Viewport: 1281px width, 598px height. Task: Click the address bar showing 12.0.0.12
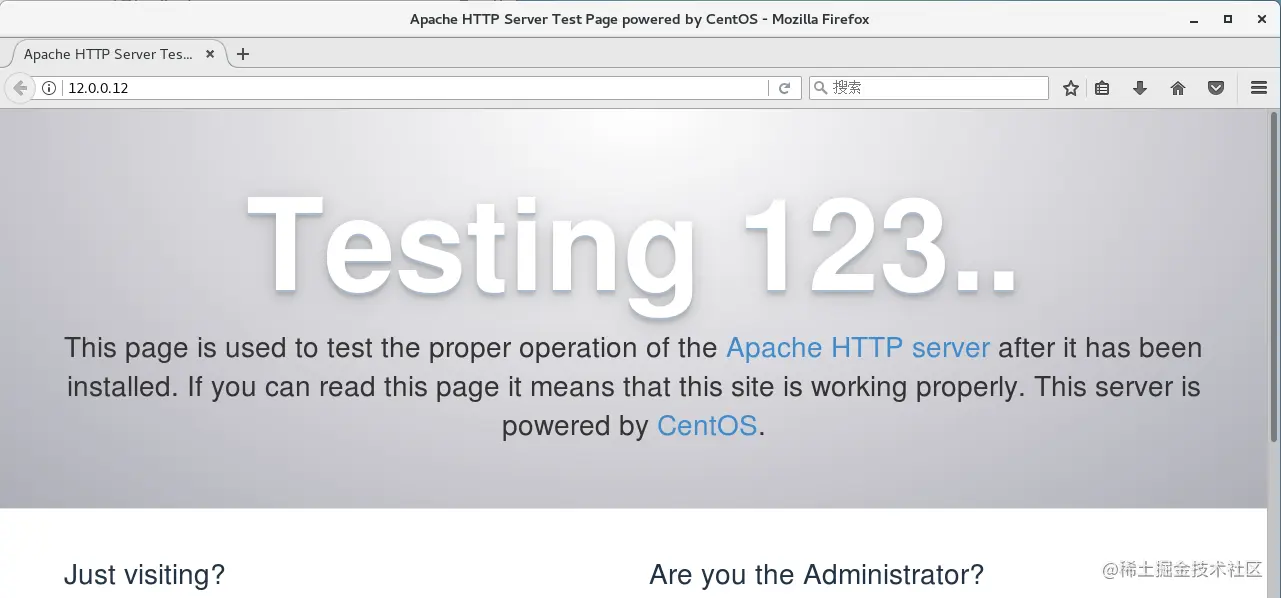point(400,88)
